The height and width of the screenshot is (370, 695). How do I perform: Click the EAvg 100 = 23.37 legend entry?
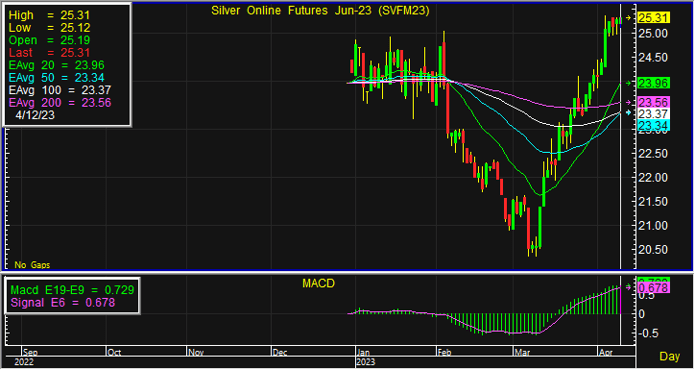tap(59, 90)
